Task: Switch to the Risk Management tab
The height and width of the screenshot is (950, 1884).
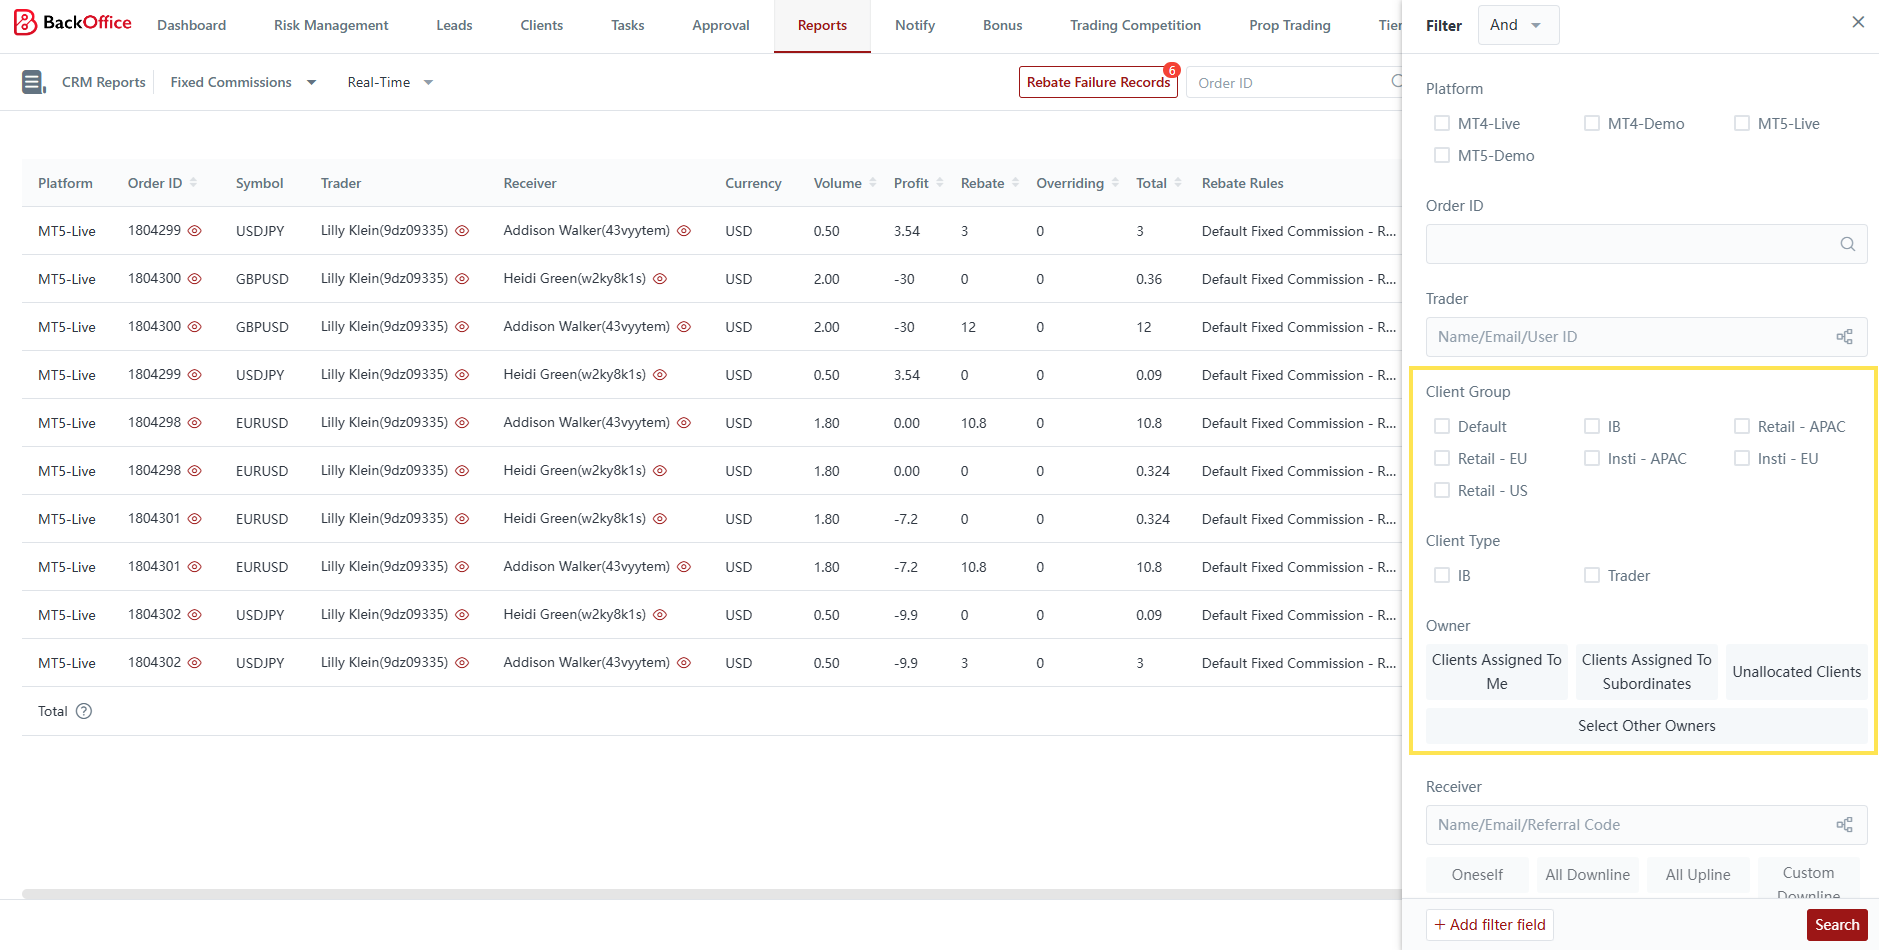Action: click(331, 25)
